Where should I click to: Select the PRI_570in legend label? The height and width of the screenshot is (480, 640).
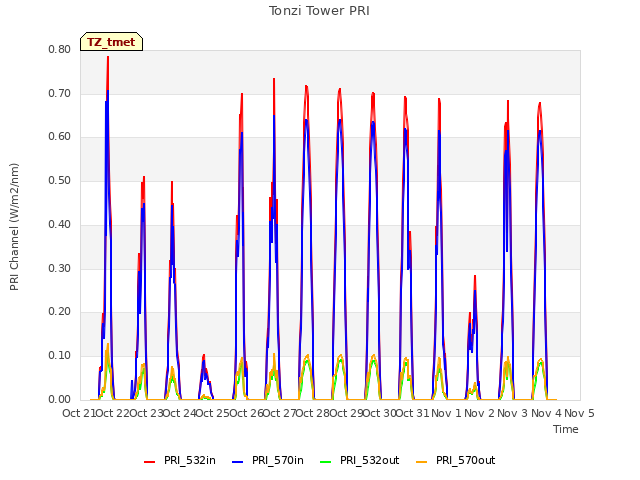[x=278, y=460]
